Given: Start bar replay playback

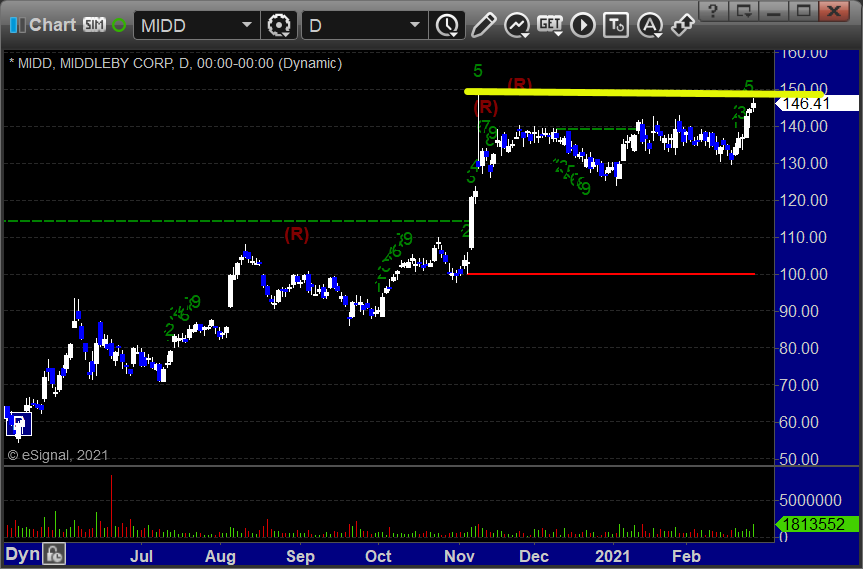Looking at the screenshot, I should tap(583, 25).
